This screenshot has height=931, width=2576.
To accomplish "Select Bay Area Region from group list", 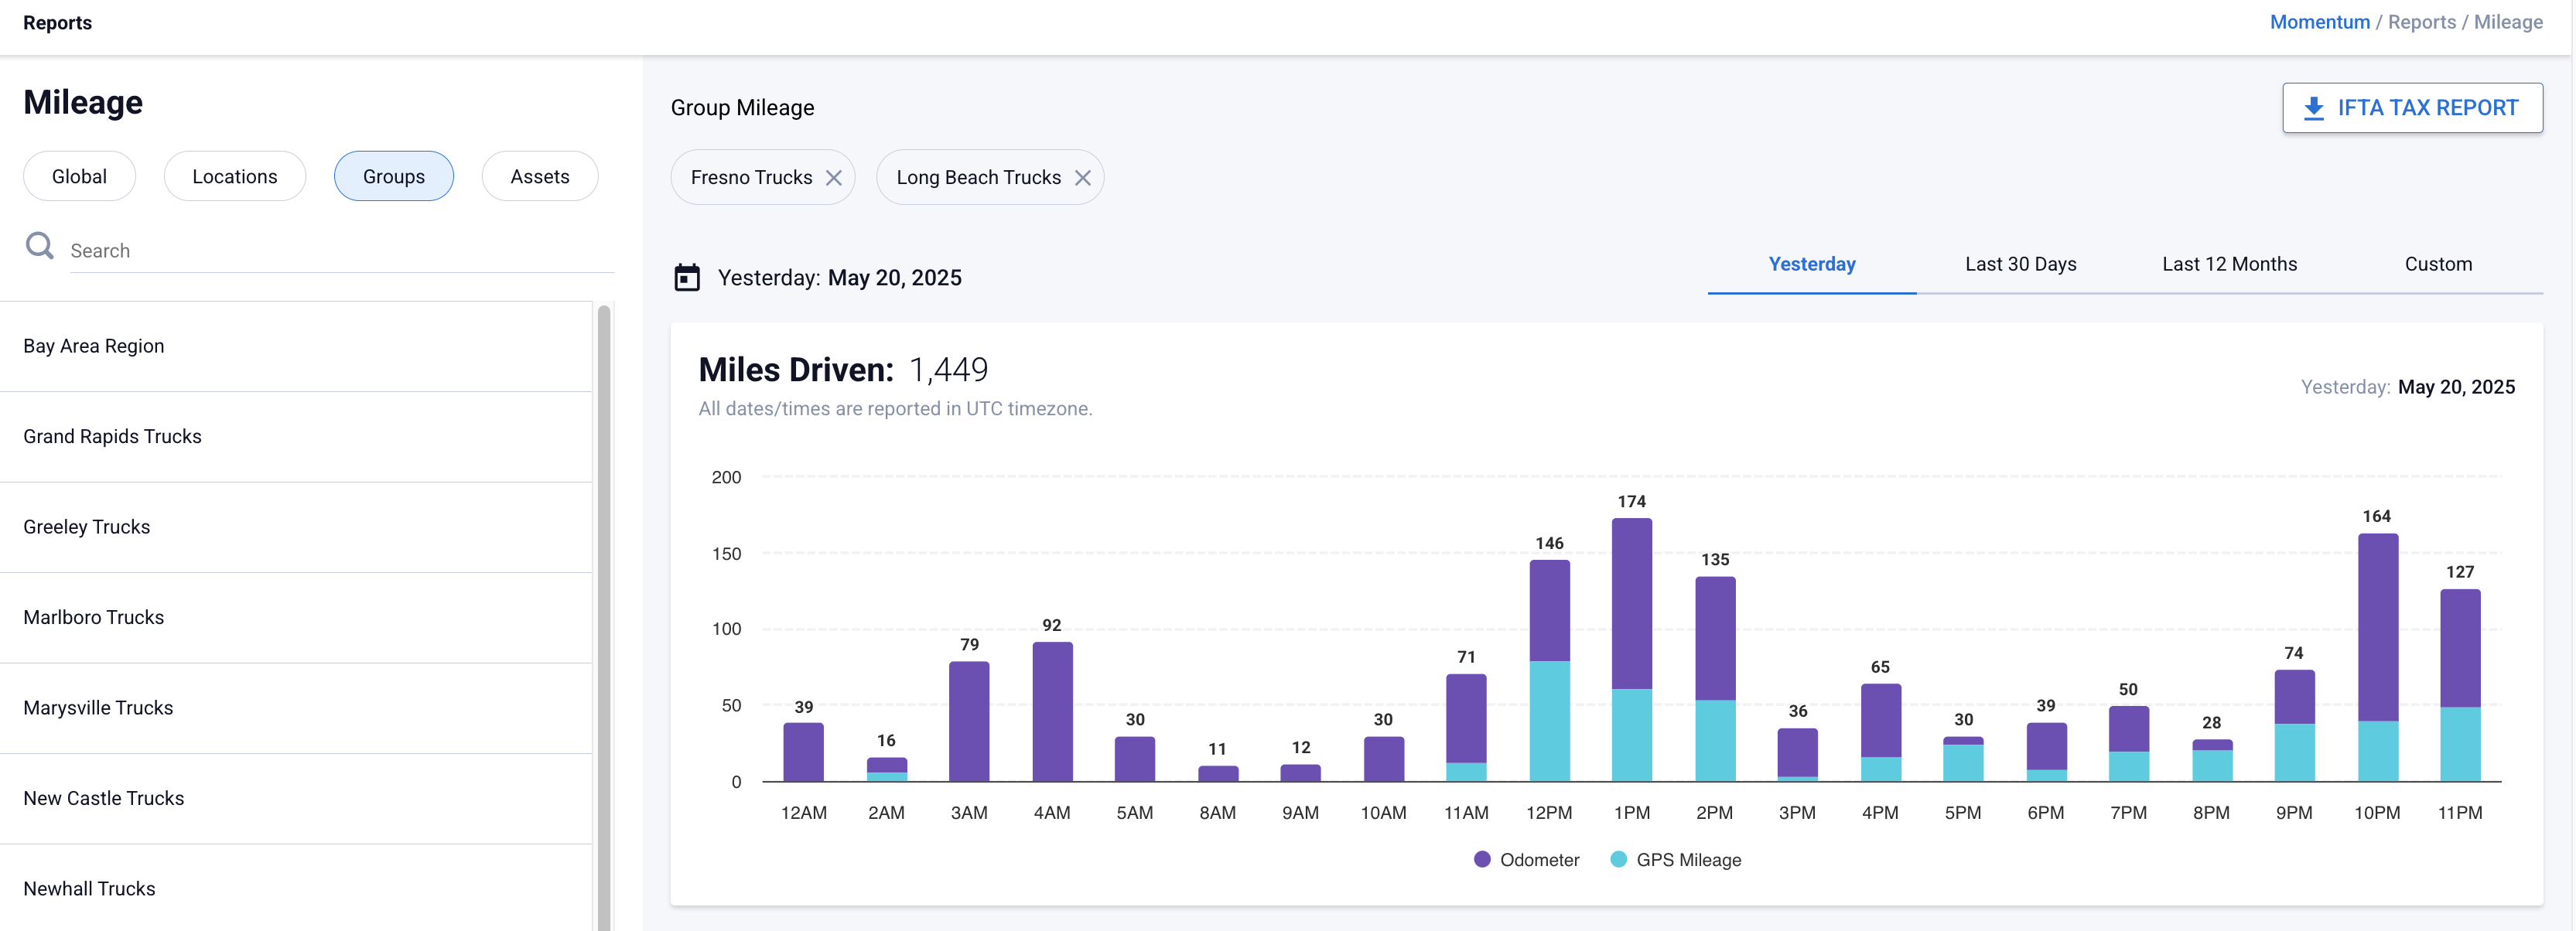I will coord(94,346).
